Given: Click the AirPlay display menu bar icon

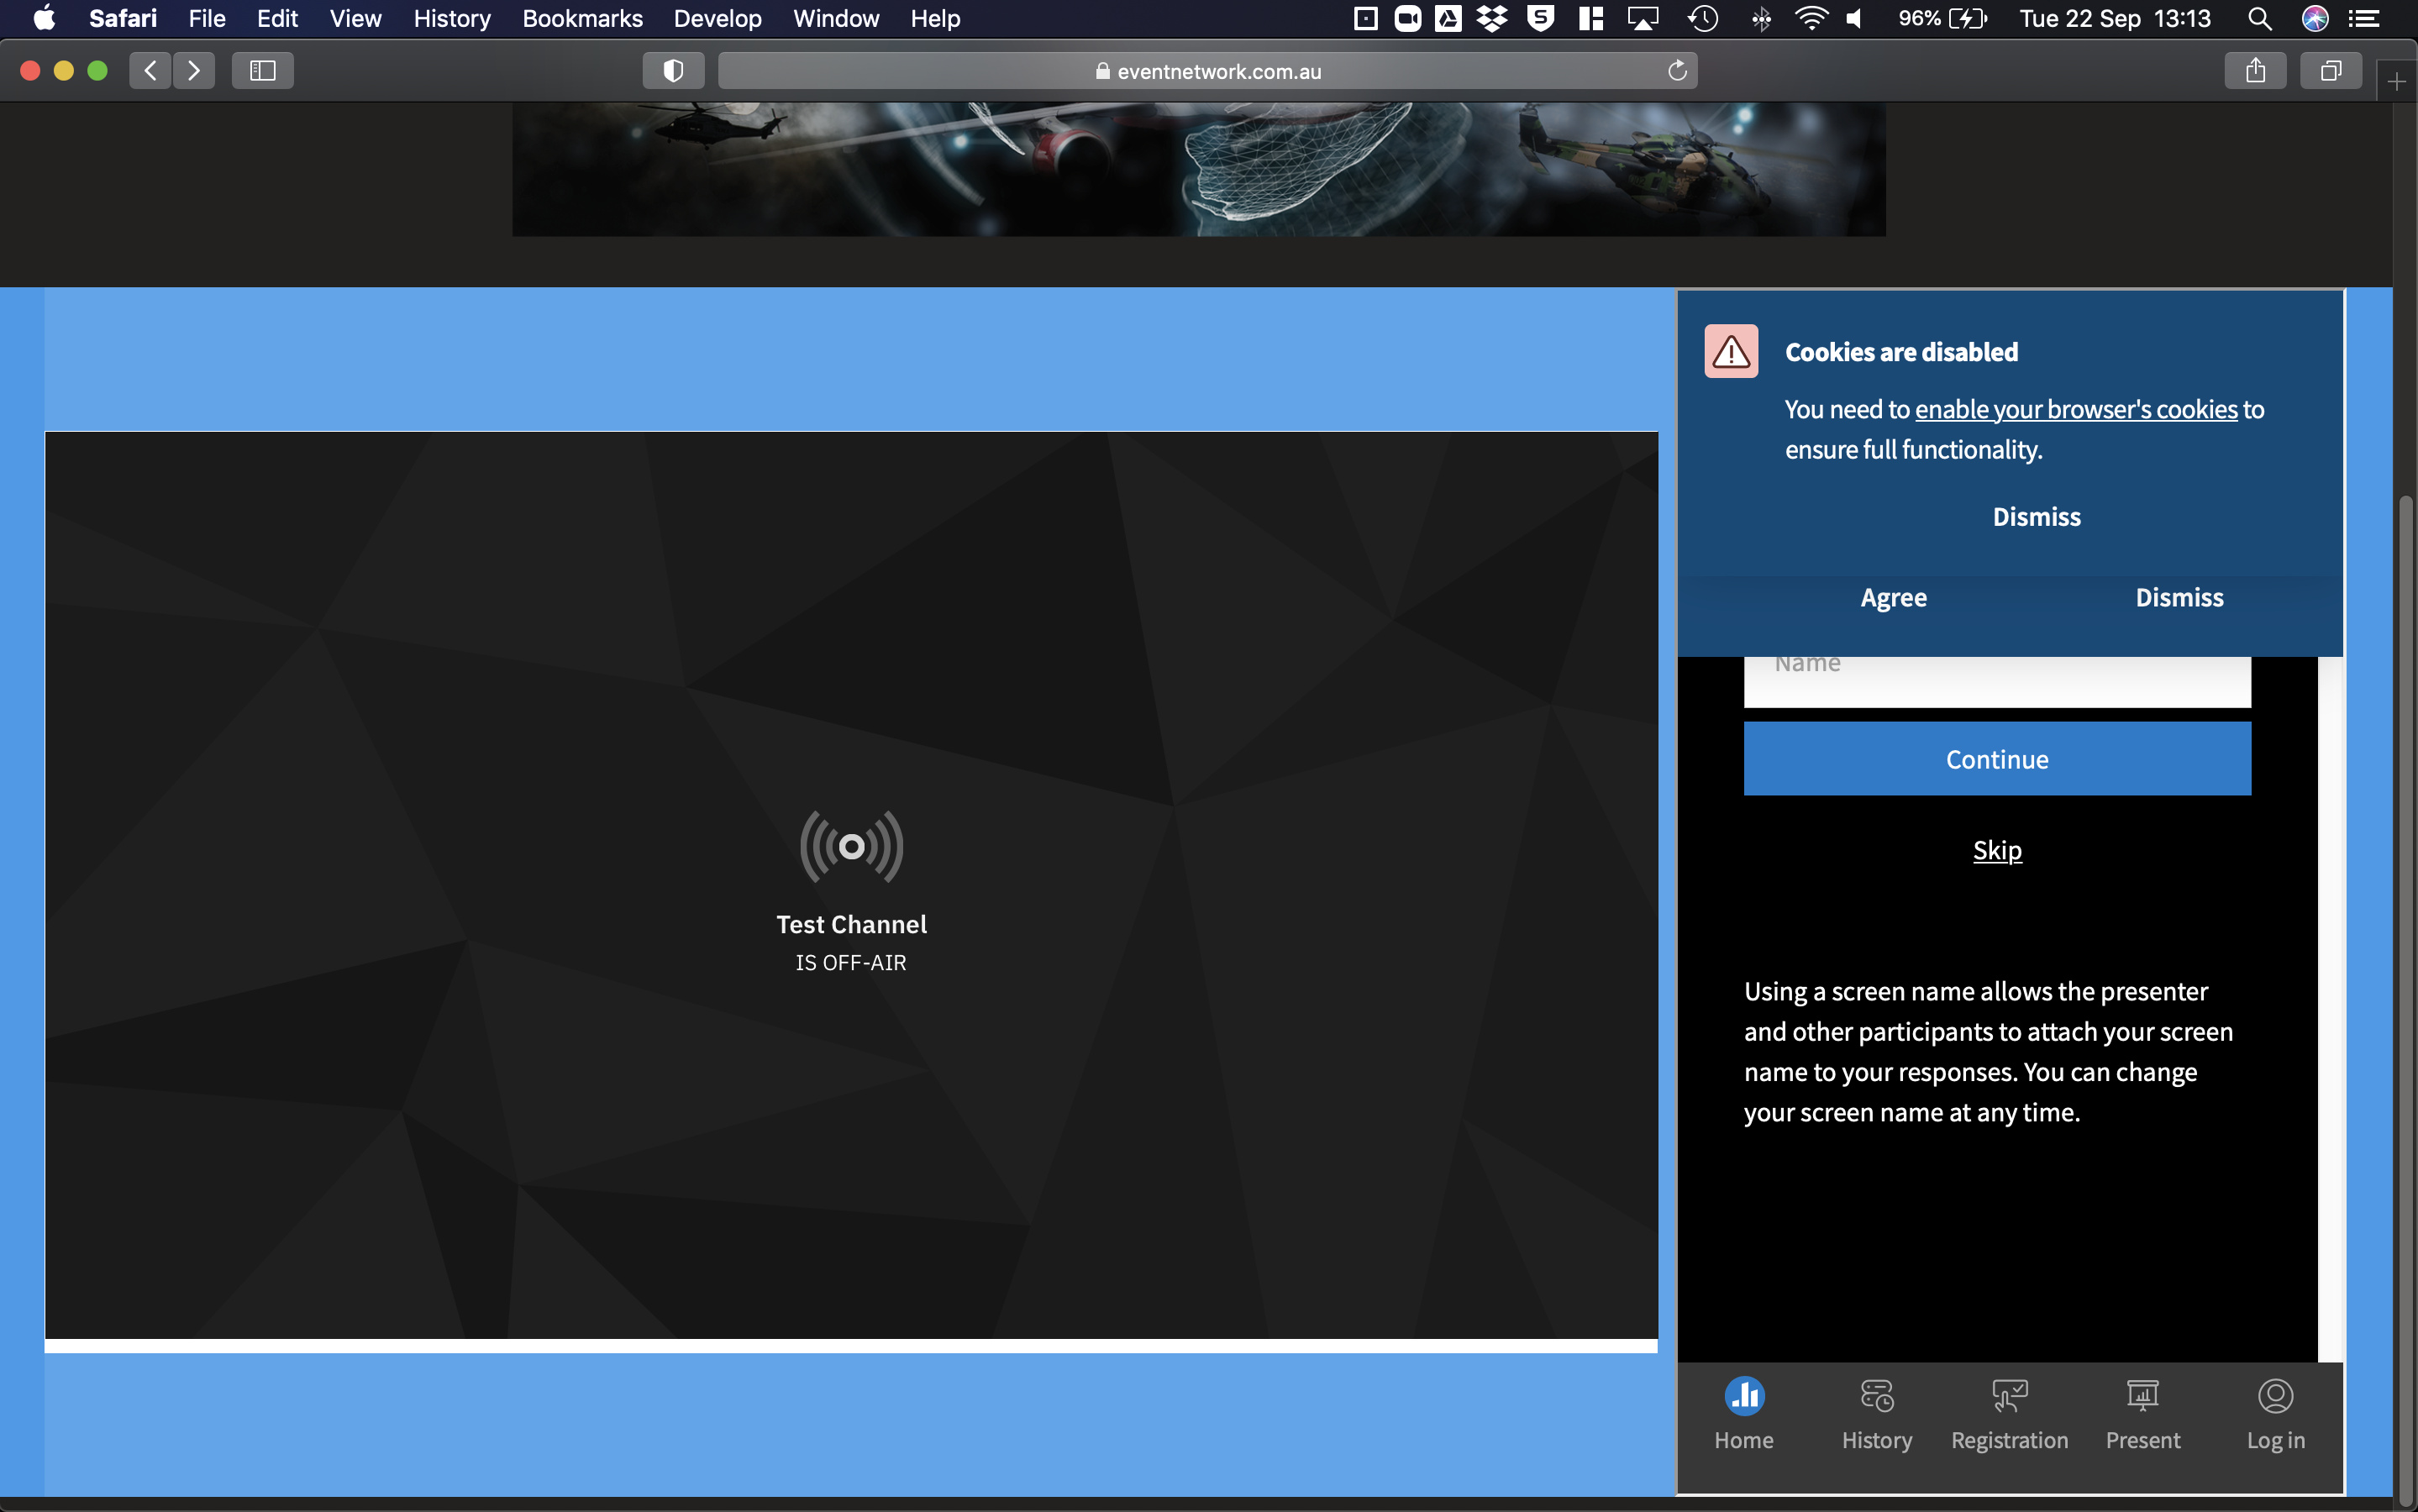Looking at the screenshot, I should (x=1643, y=18).
